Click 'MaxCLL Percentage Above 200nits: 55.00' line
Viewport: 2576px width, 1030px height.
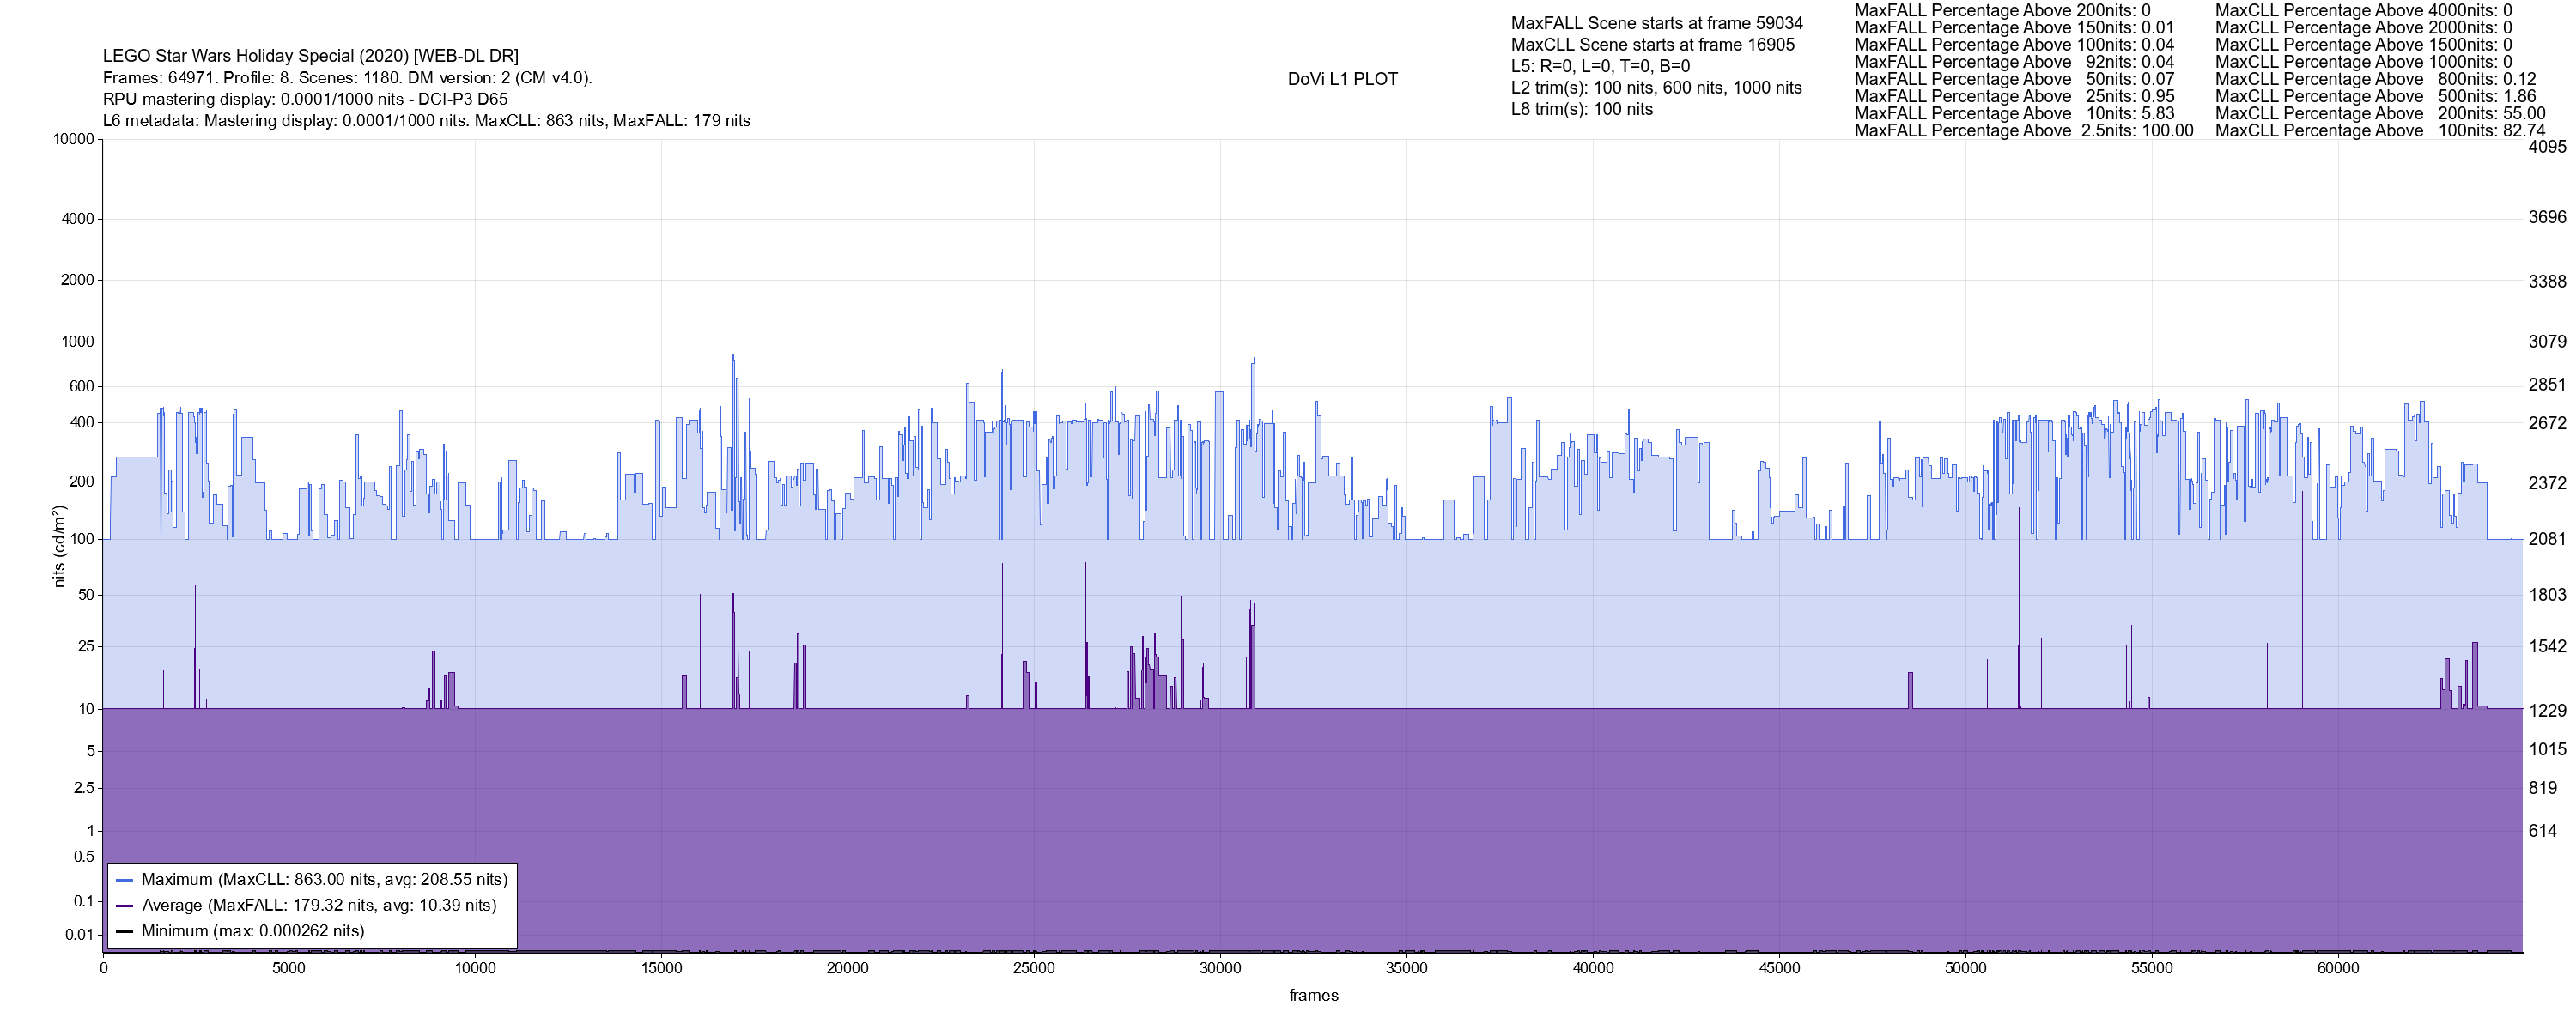(x=2379, y=114)
